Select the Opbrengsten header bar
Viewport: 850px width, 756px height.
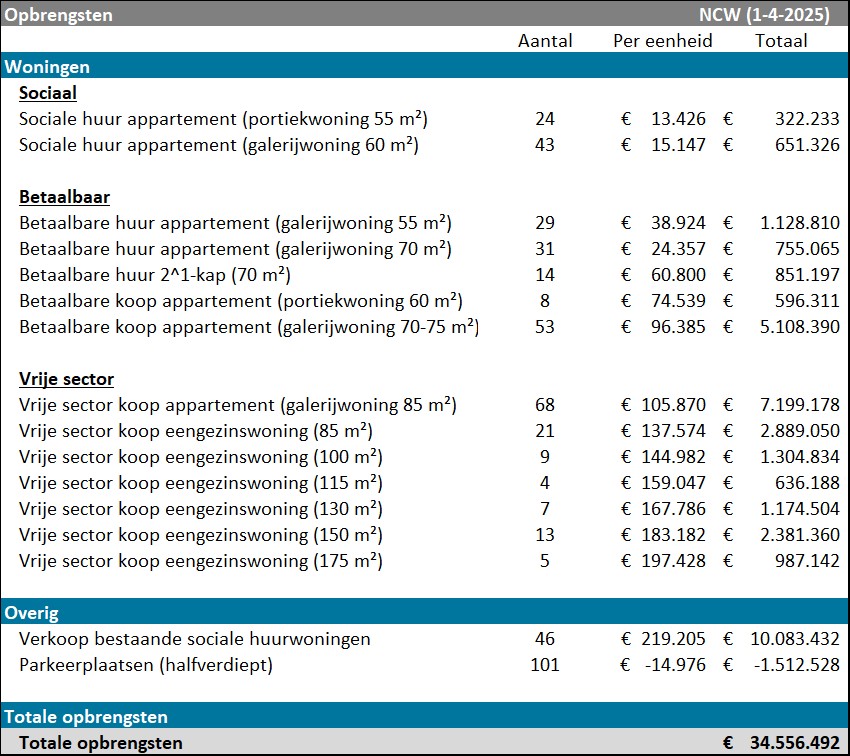tap(60, 14)
